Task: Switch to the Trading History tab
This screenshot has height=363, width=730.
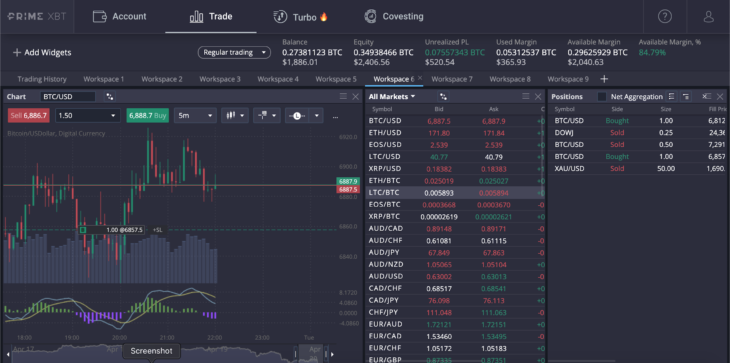Action: [x=42, y=79]
